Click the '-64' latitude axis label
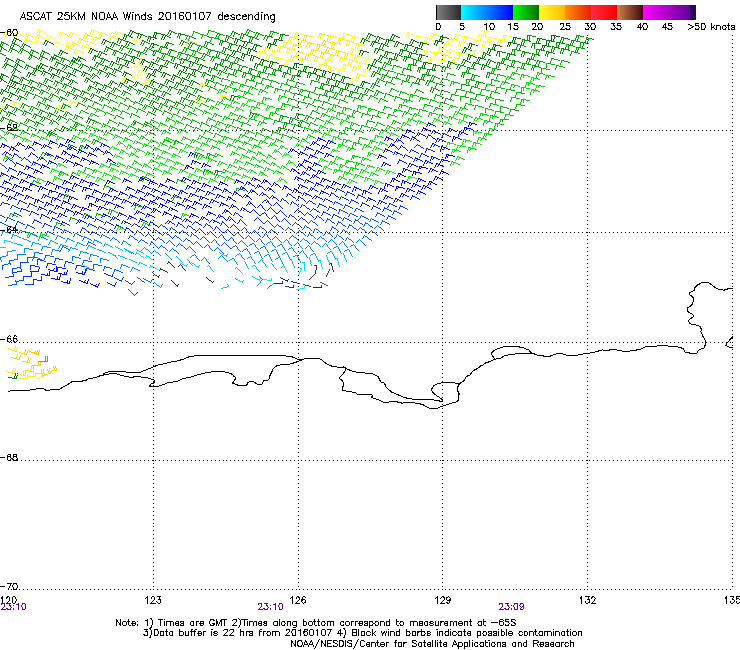This screenshot has width=740, height=650. pyautogui.click(x=9, y=229)
